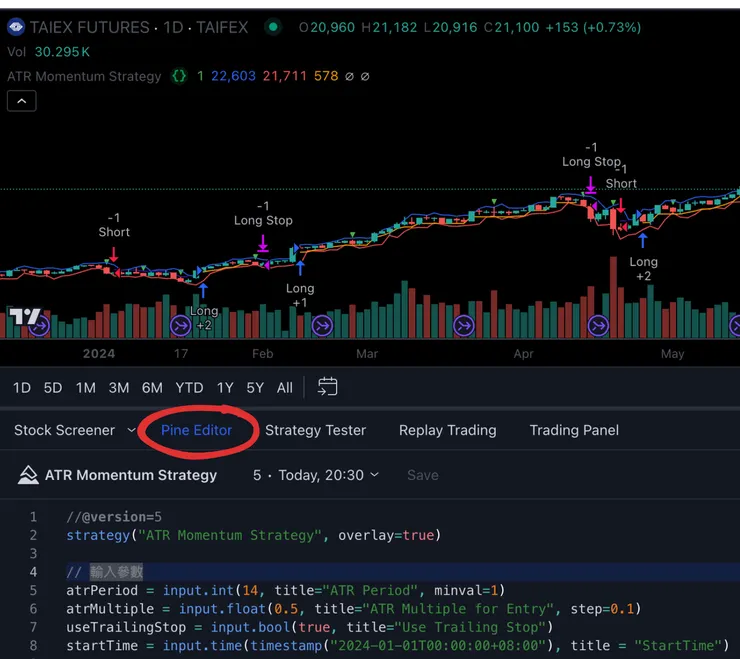Place cursor in the atrPeriod input line
Viewport: 740px width, 659px height.
coord(286,591)
